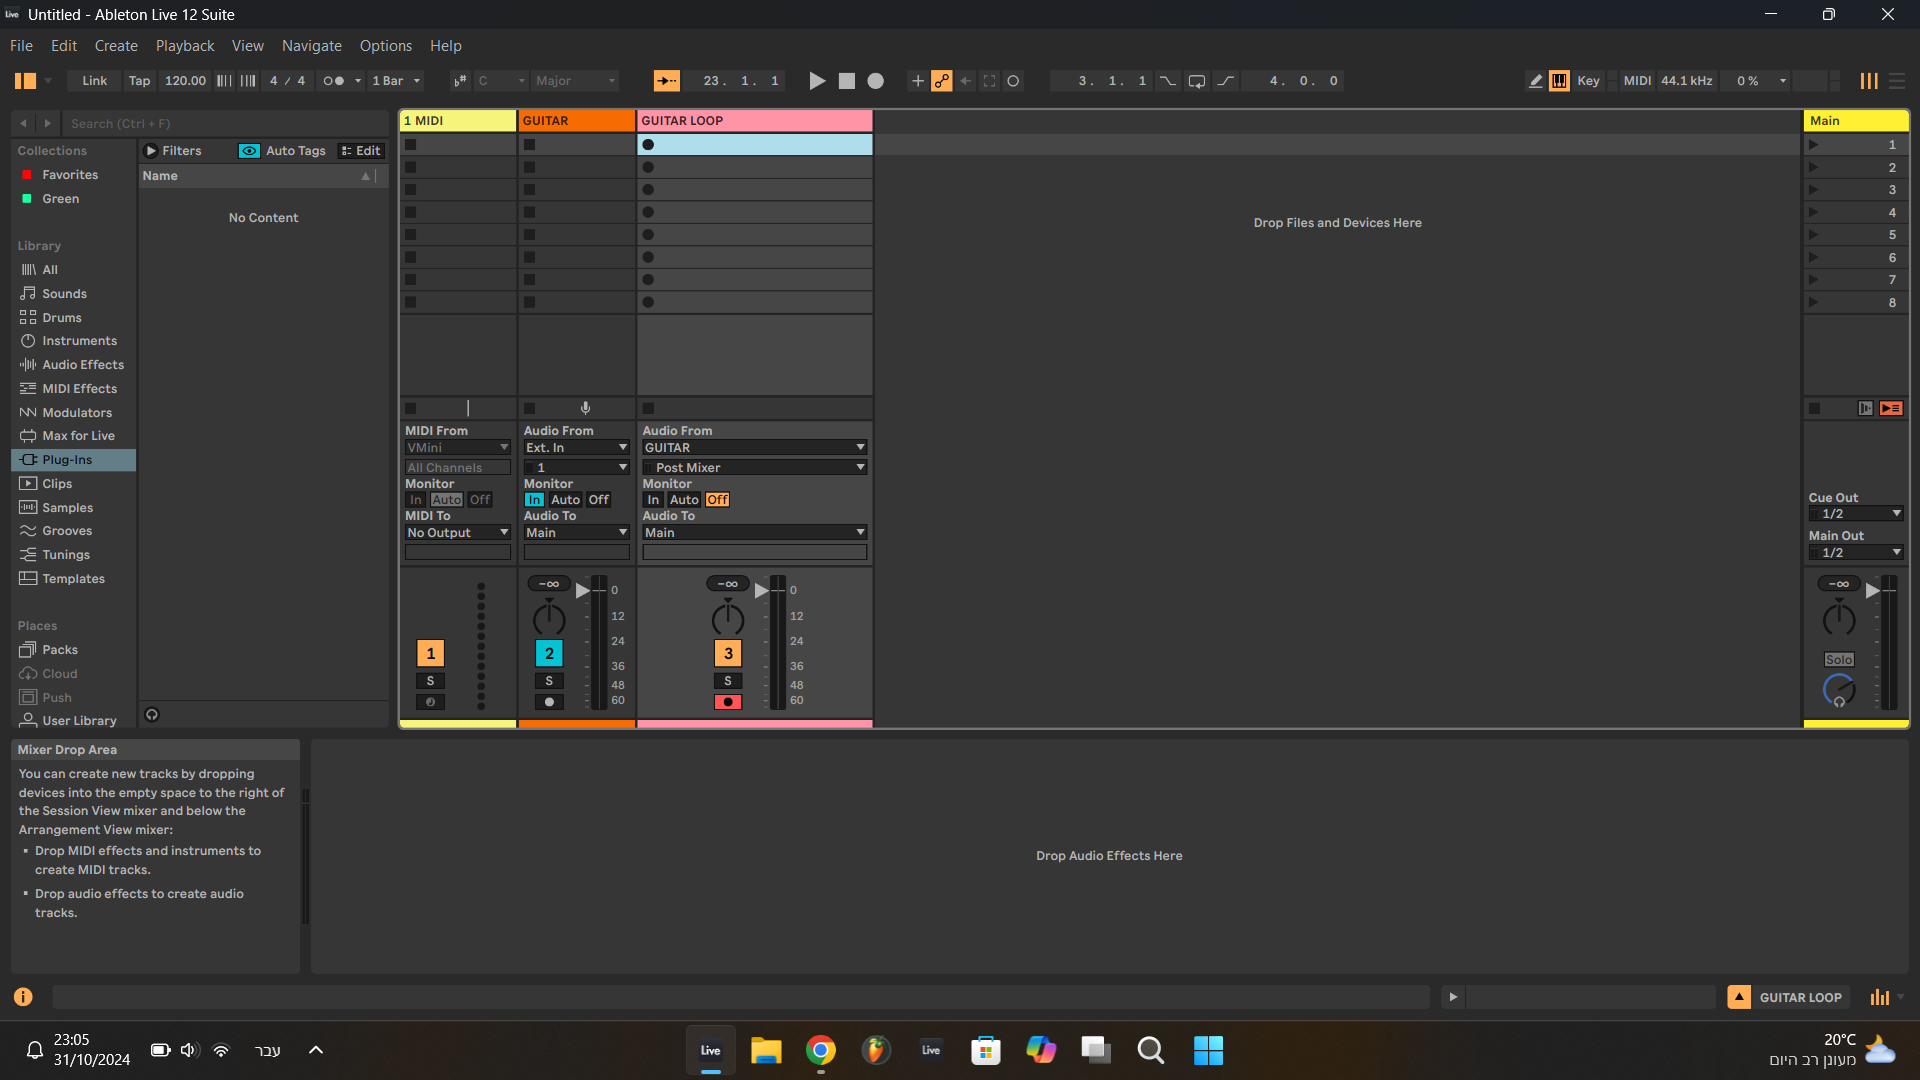This screenshot has height=1080, width=1920.
Task: Start playback with the Play button
Action: pos(817,81)
